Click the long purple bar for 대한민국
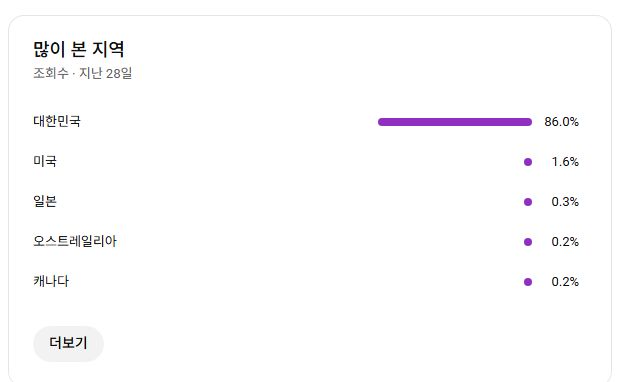Image resolution: width=620 pixels, height=382 pixels. click(455, 122)
